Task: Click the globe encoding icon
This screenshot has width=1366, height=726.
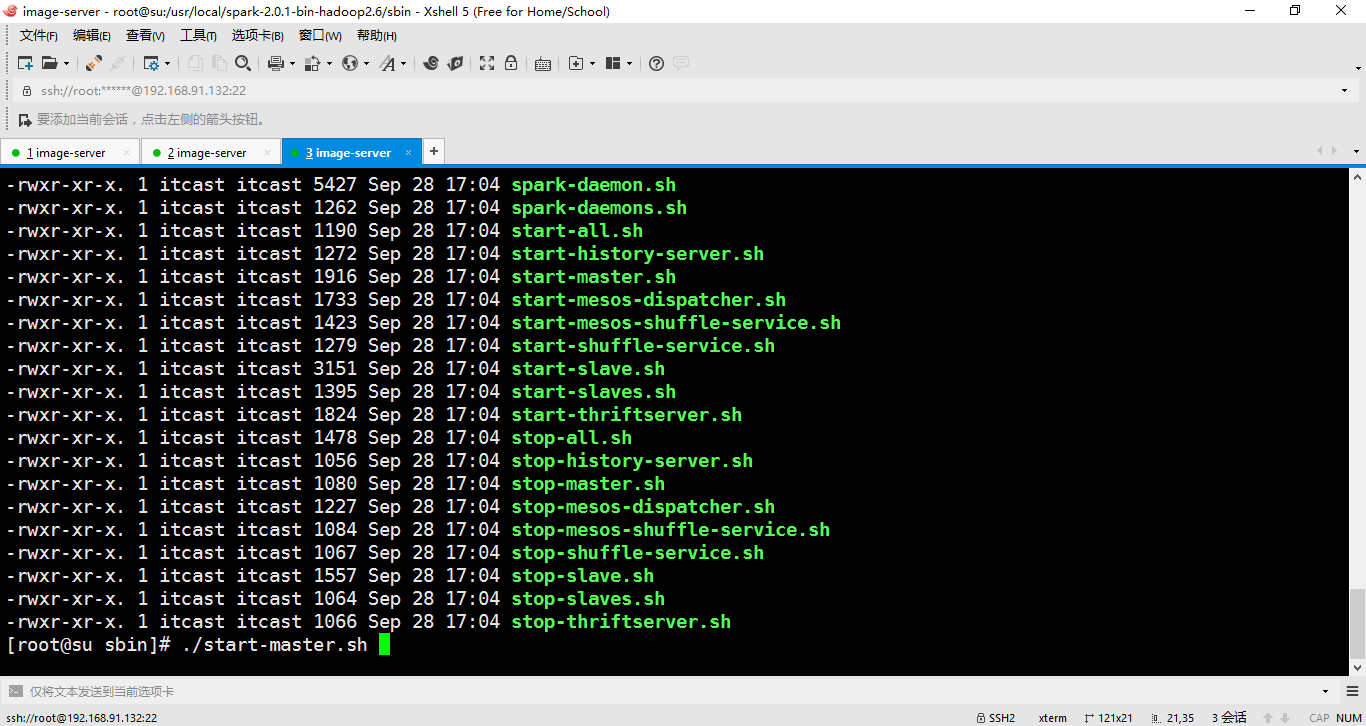Action: point(349,63)
